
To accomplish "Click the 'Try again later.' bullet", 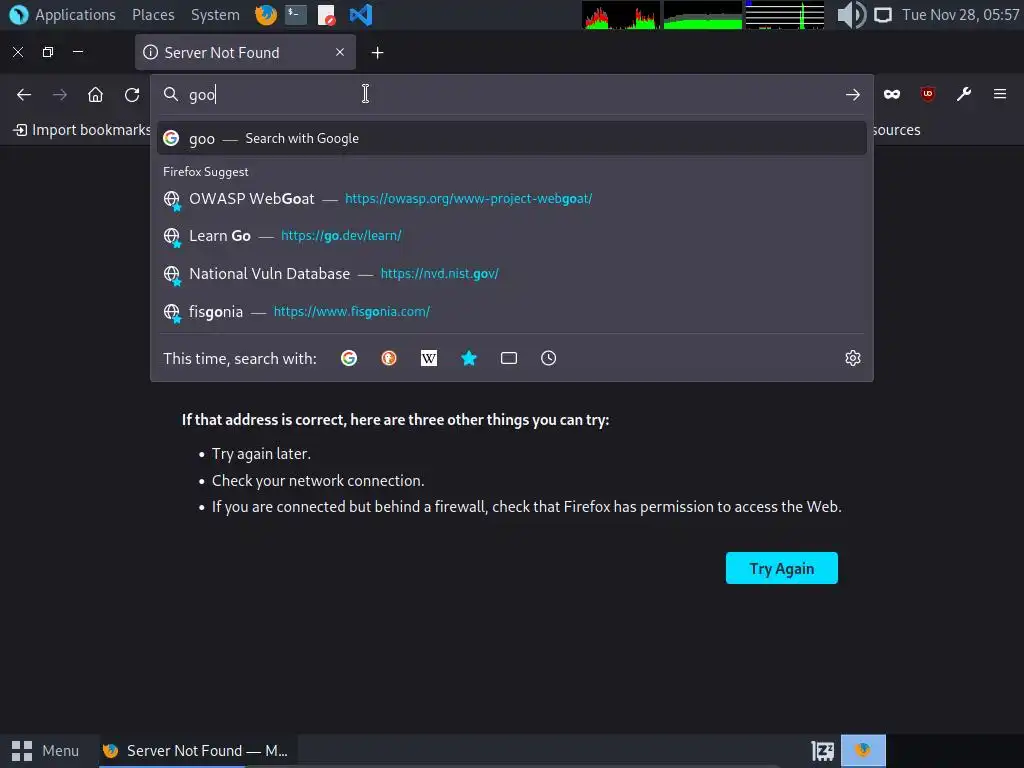I will point(261,454).
